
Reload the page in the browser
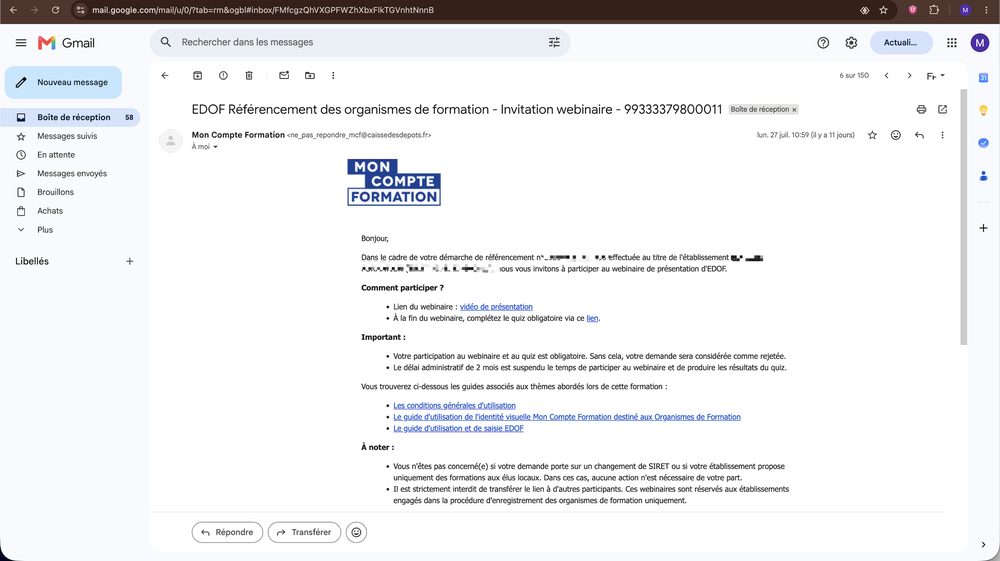[x=55, y=10]
